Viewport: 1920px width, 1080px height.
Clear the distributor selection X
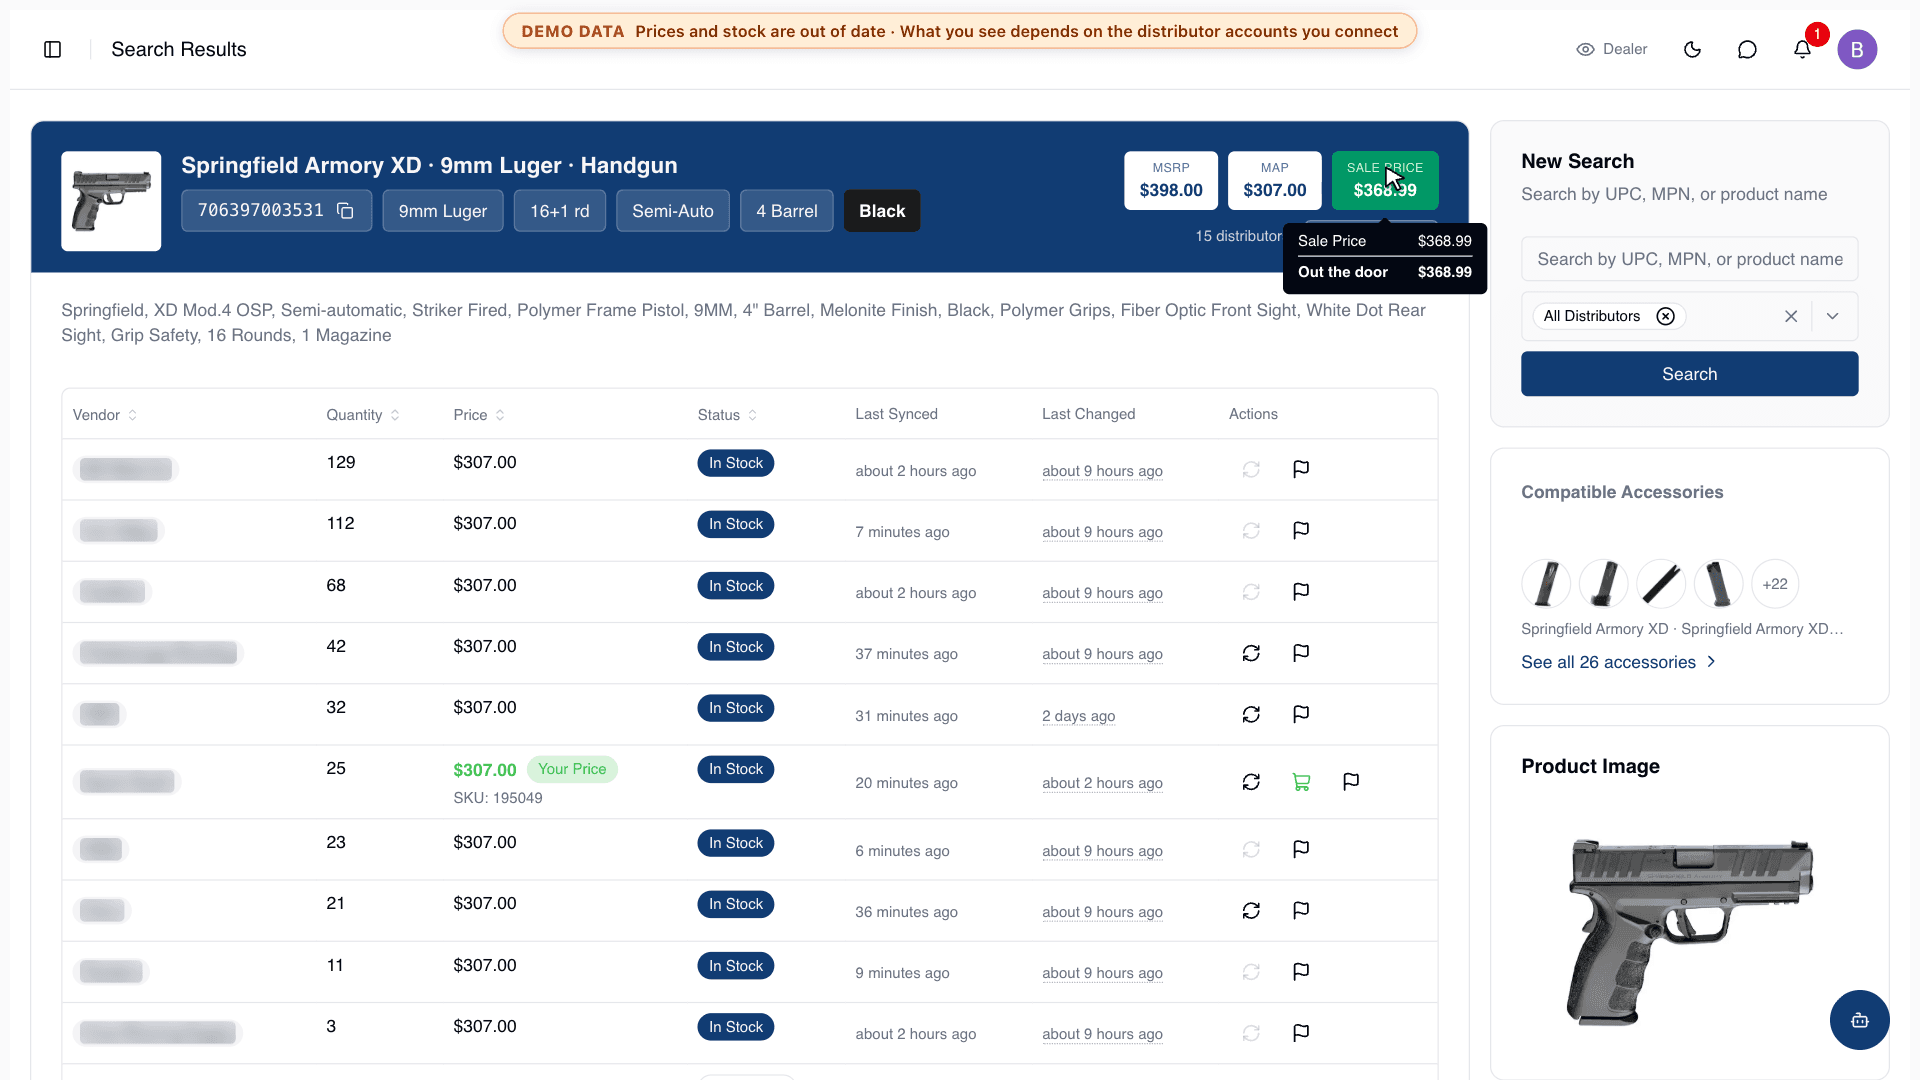(x=1791, y=316)
